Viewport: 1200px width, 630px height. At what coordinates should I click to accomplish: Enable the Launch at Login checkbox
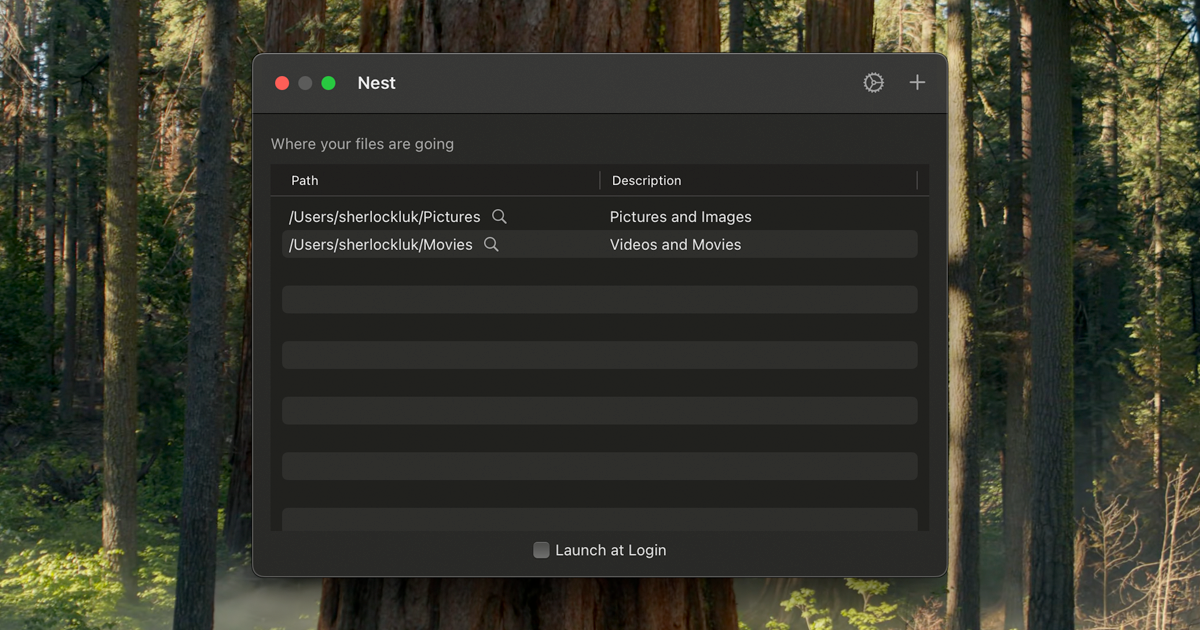(541, 550)
